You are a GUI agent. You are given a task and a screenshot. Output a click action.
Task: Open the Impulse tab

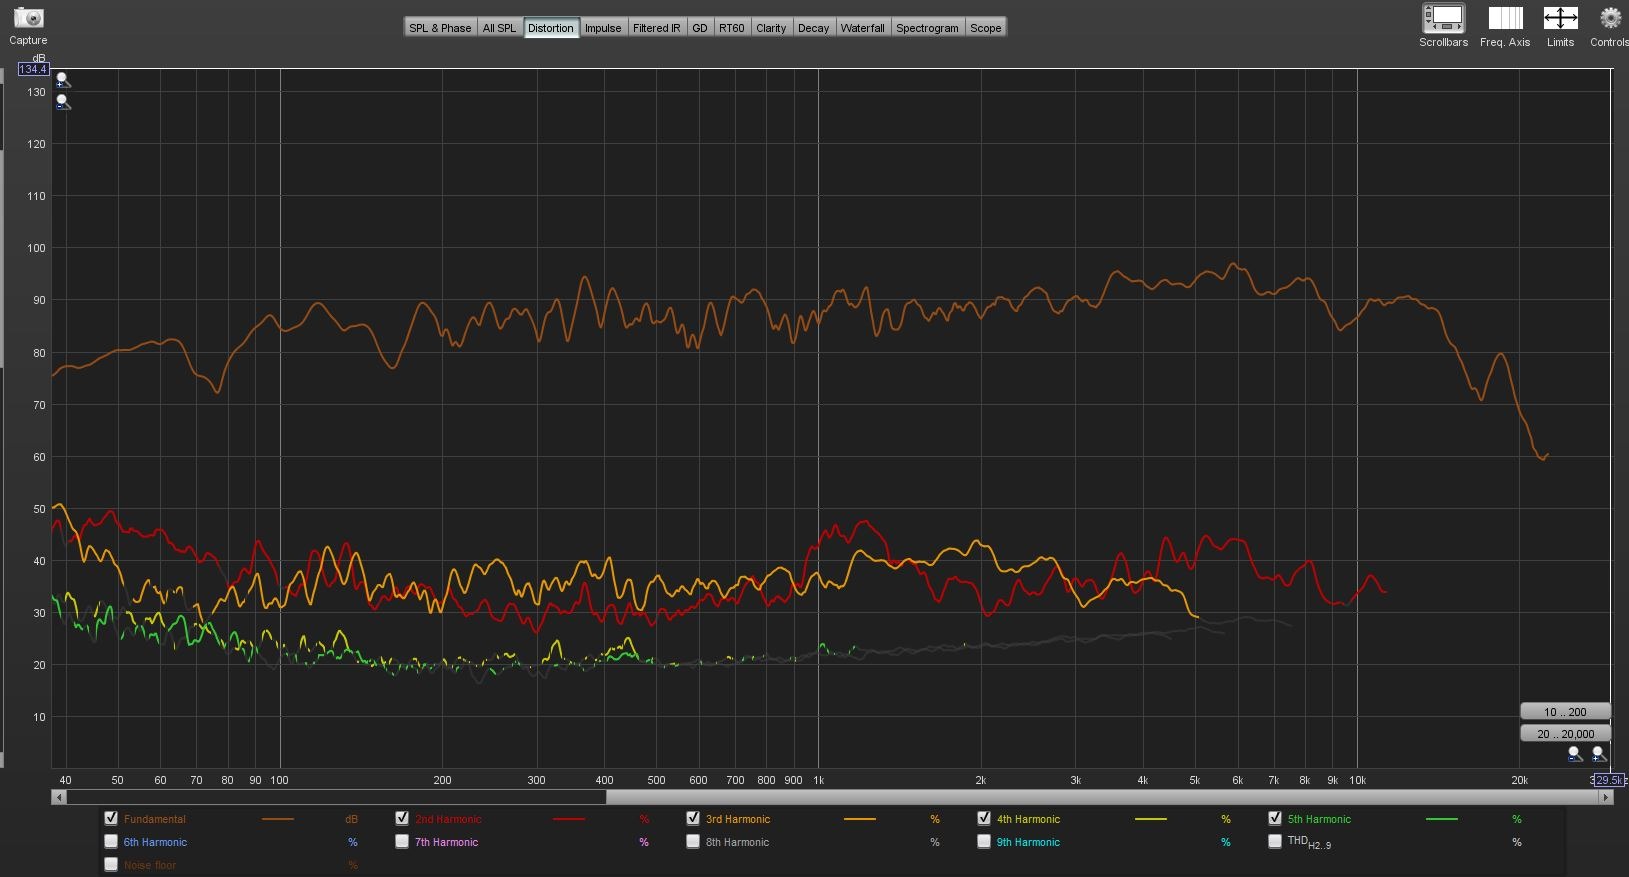pos(603,28)
